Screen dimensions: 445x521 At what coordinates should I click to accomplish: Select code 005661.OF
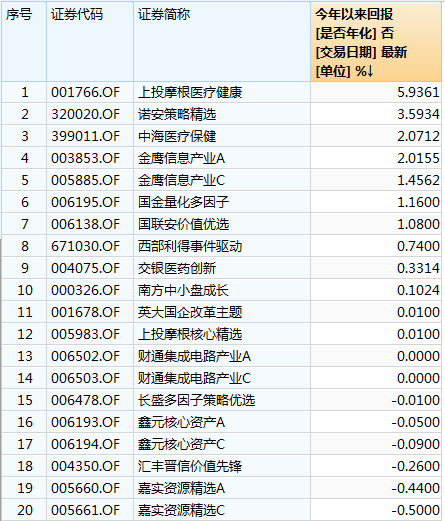(85, 510)
